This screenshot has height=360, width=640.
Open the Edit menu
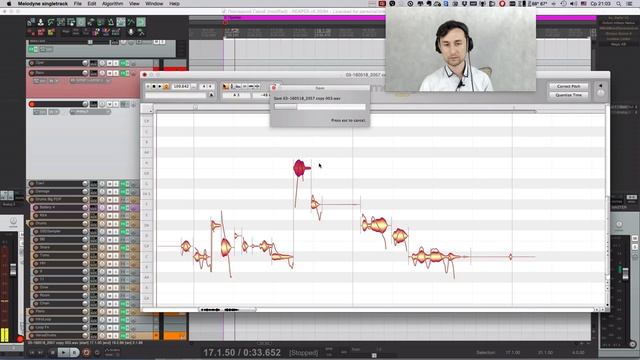(92, 4)
